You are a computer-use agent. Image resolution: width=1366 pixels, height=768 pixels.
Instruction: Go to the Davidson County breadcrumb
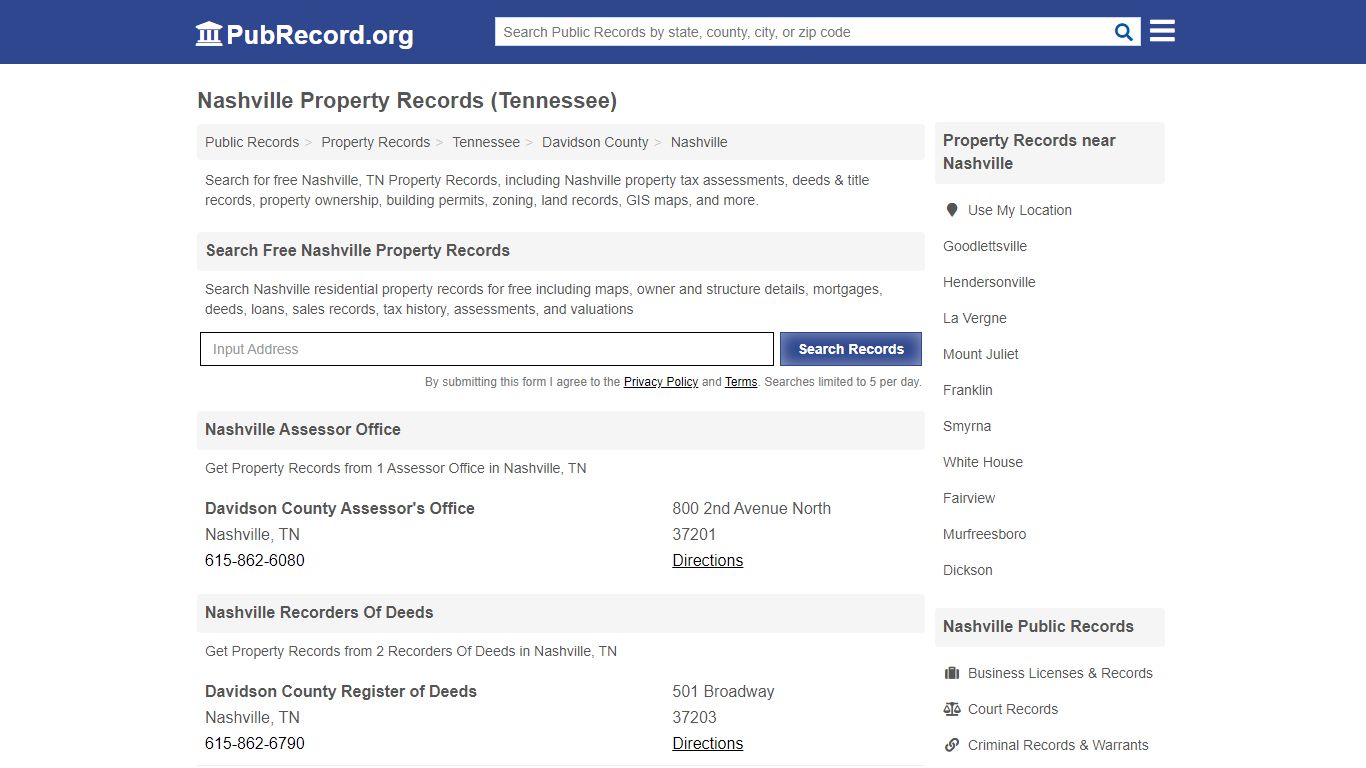click(595, 142)
